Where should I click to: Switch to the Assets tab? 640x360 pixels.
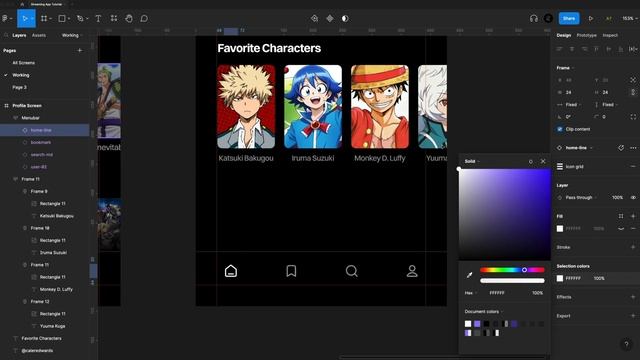(39, 36)
